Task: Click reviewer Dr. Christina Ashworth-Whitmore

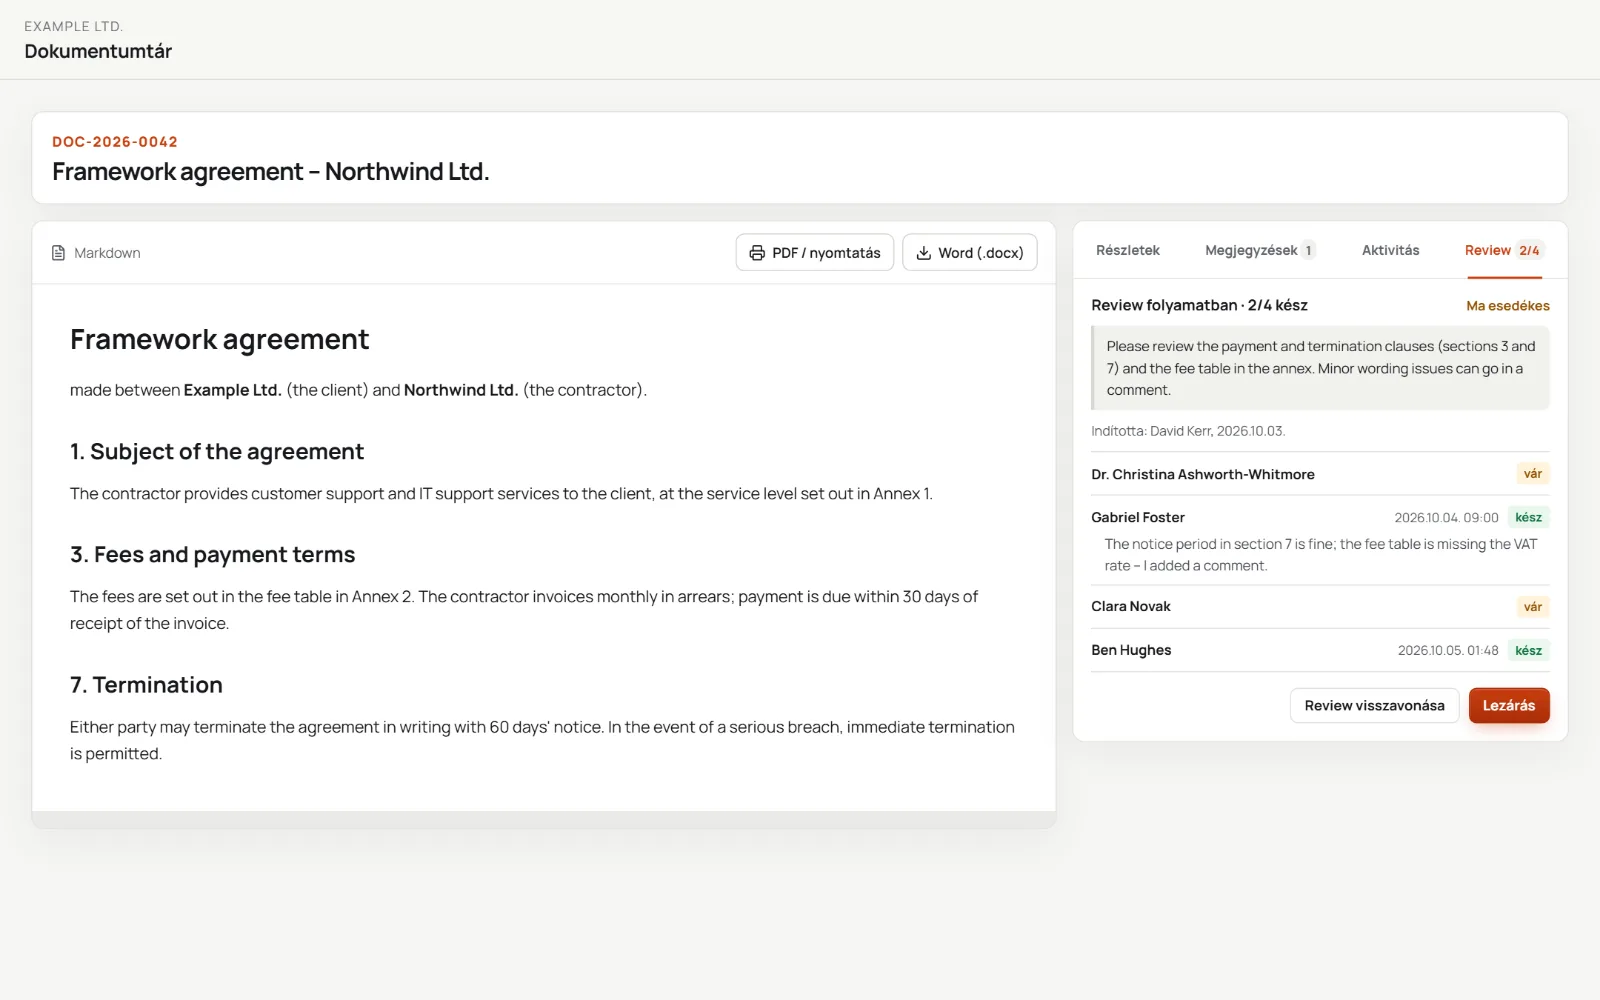Action: click(1203, 474)
